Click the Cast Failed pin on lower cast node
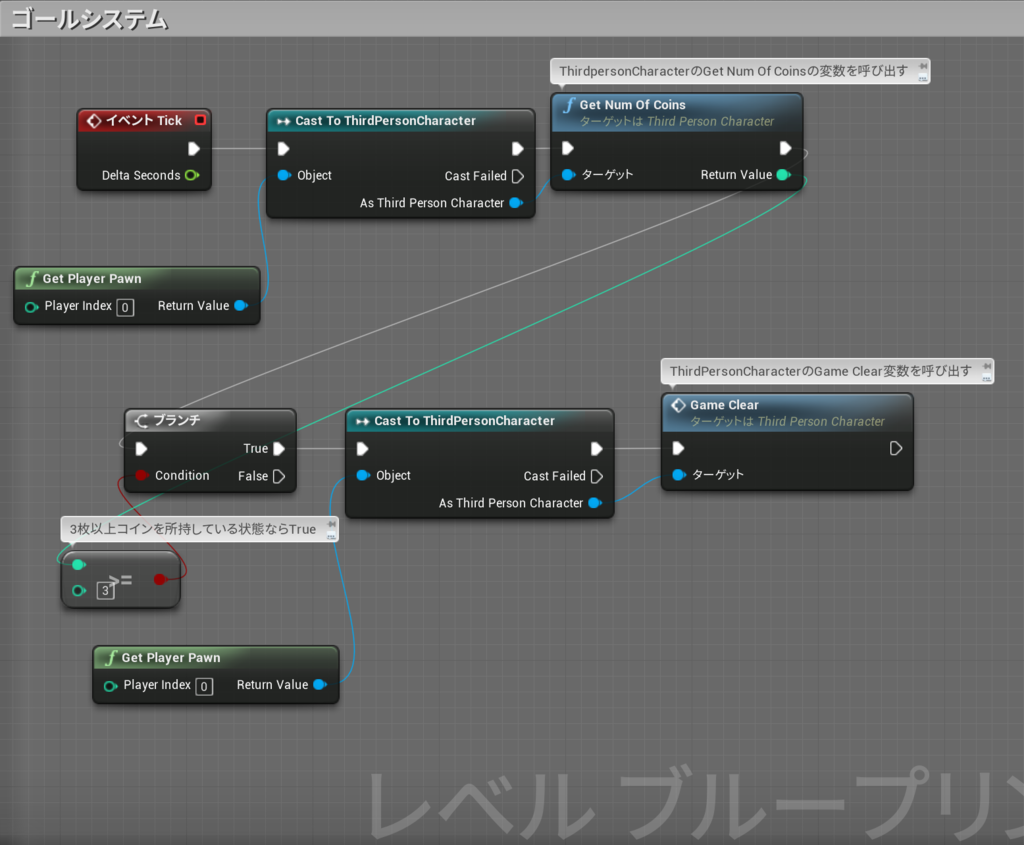Screen dimensions: 1024x845 tap(597, 476)
